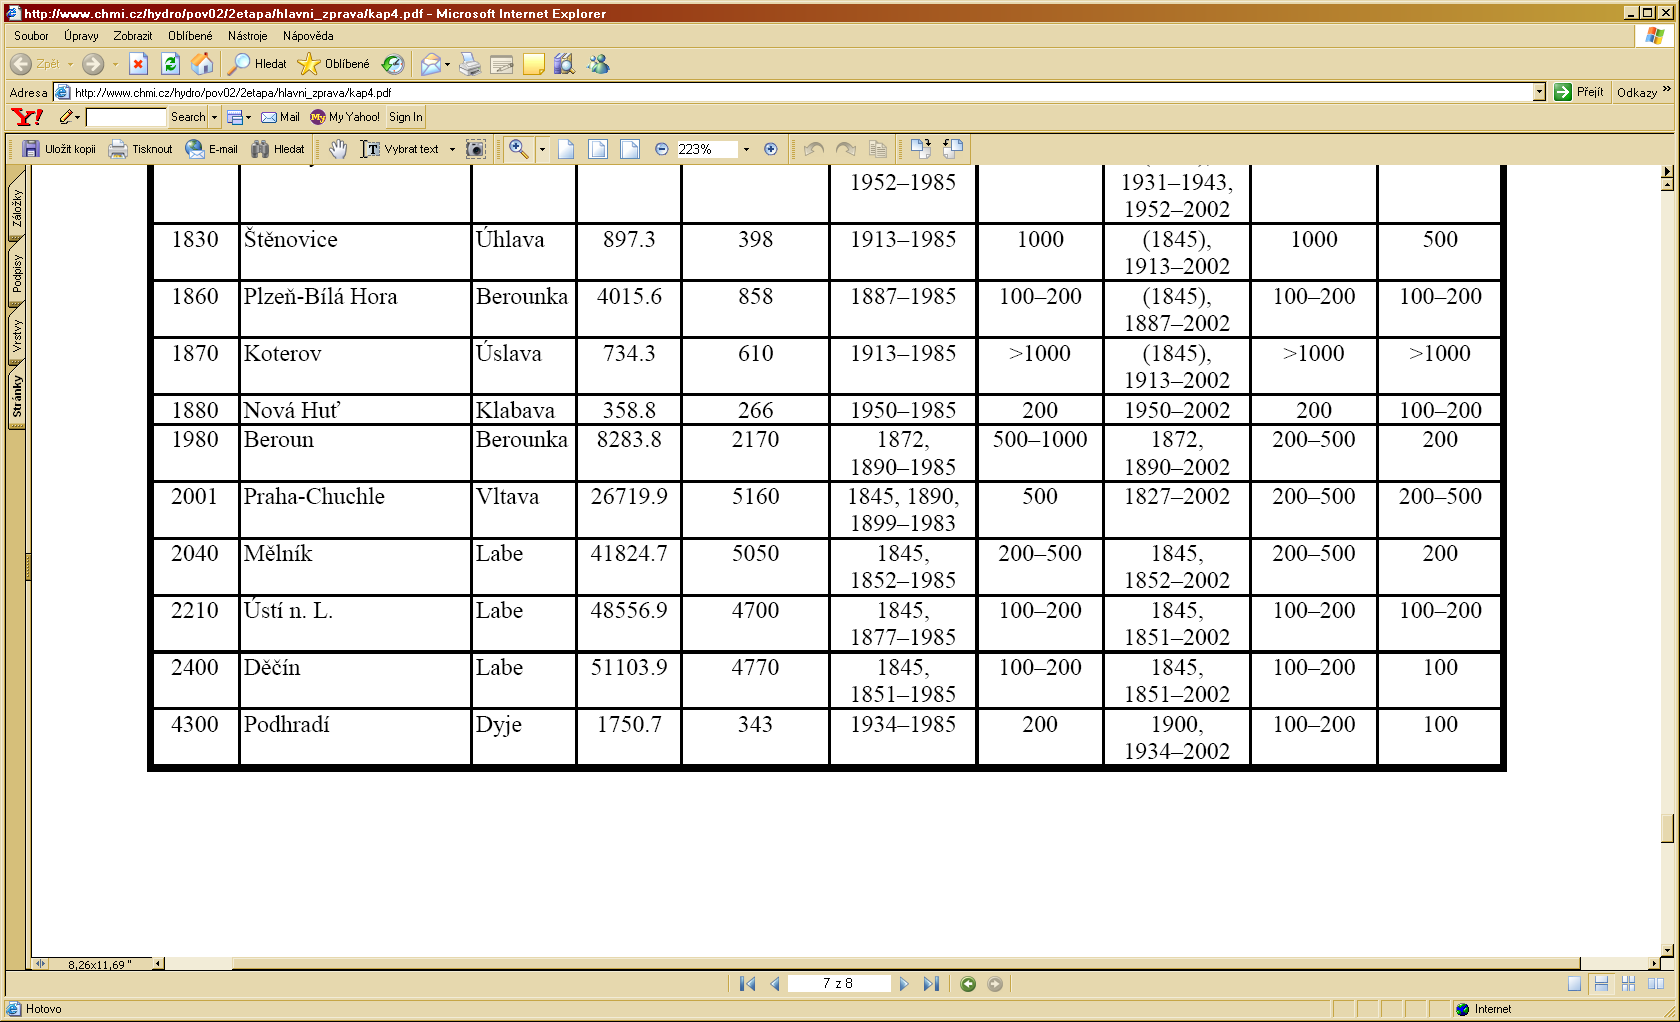This screenshot has width=1680, height=1022.
Task: Open Forward button history dropdown arrow
Action: [x=115, y=64]
